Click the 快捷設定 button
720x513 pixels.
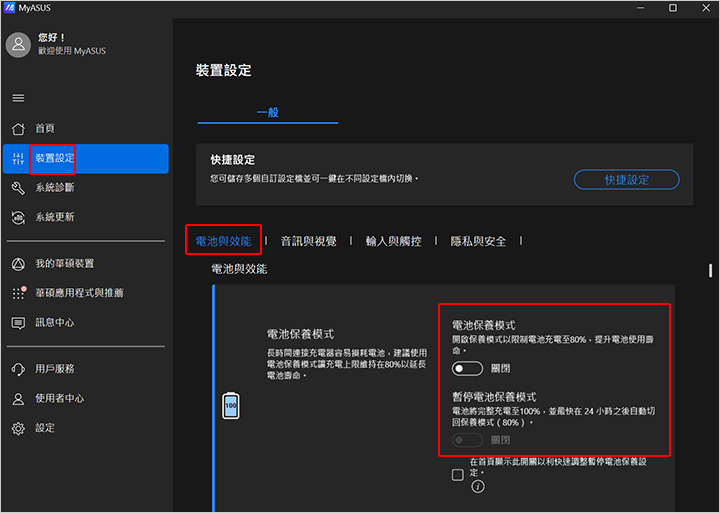click(626, 180)
